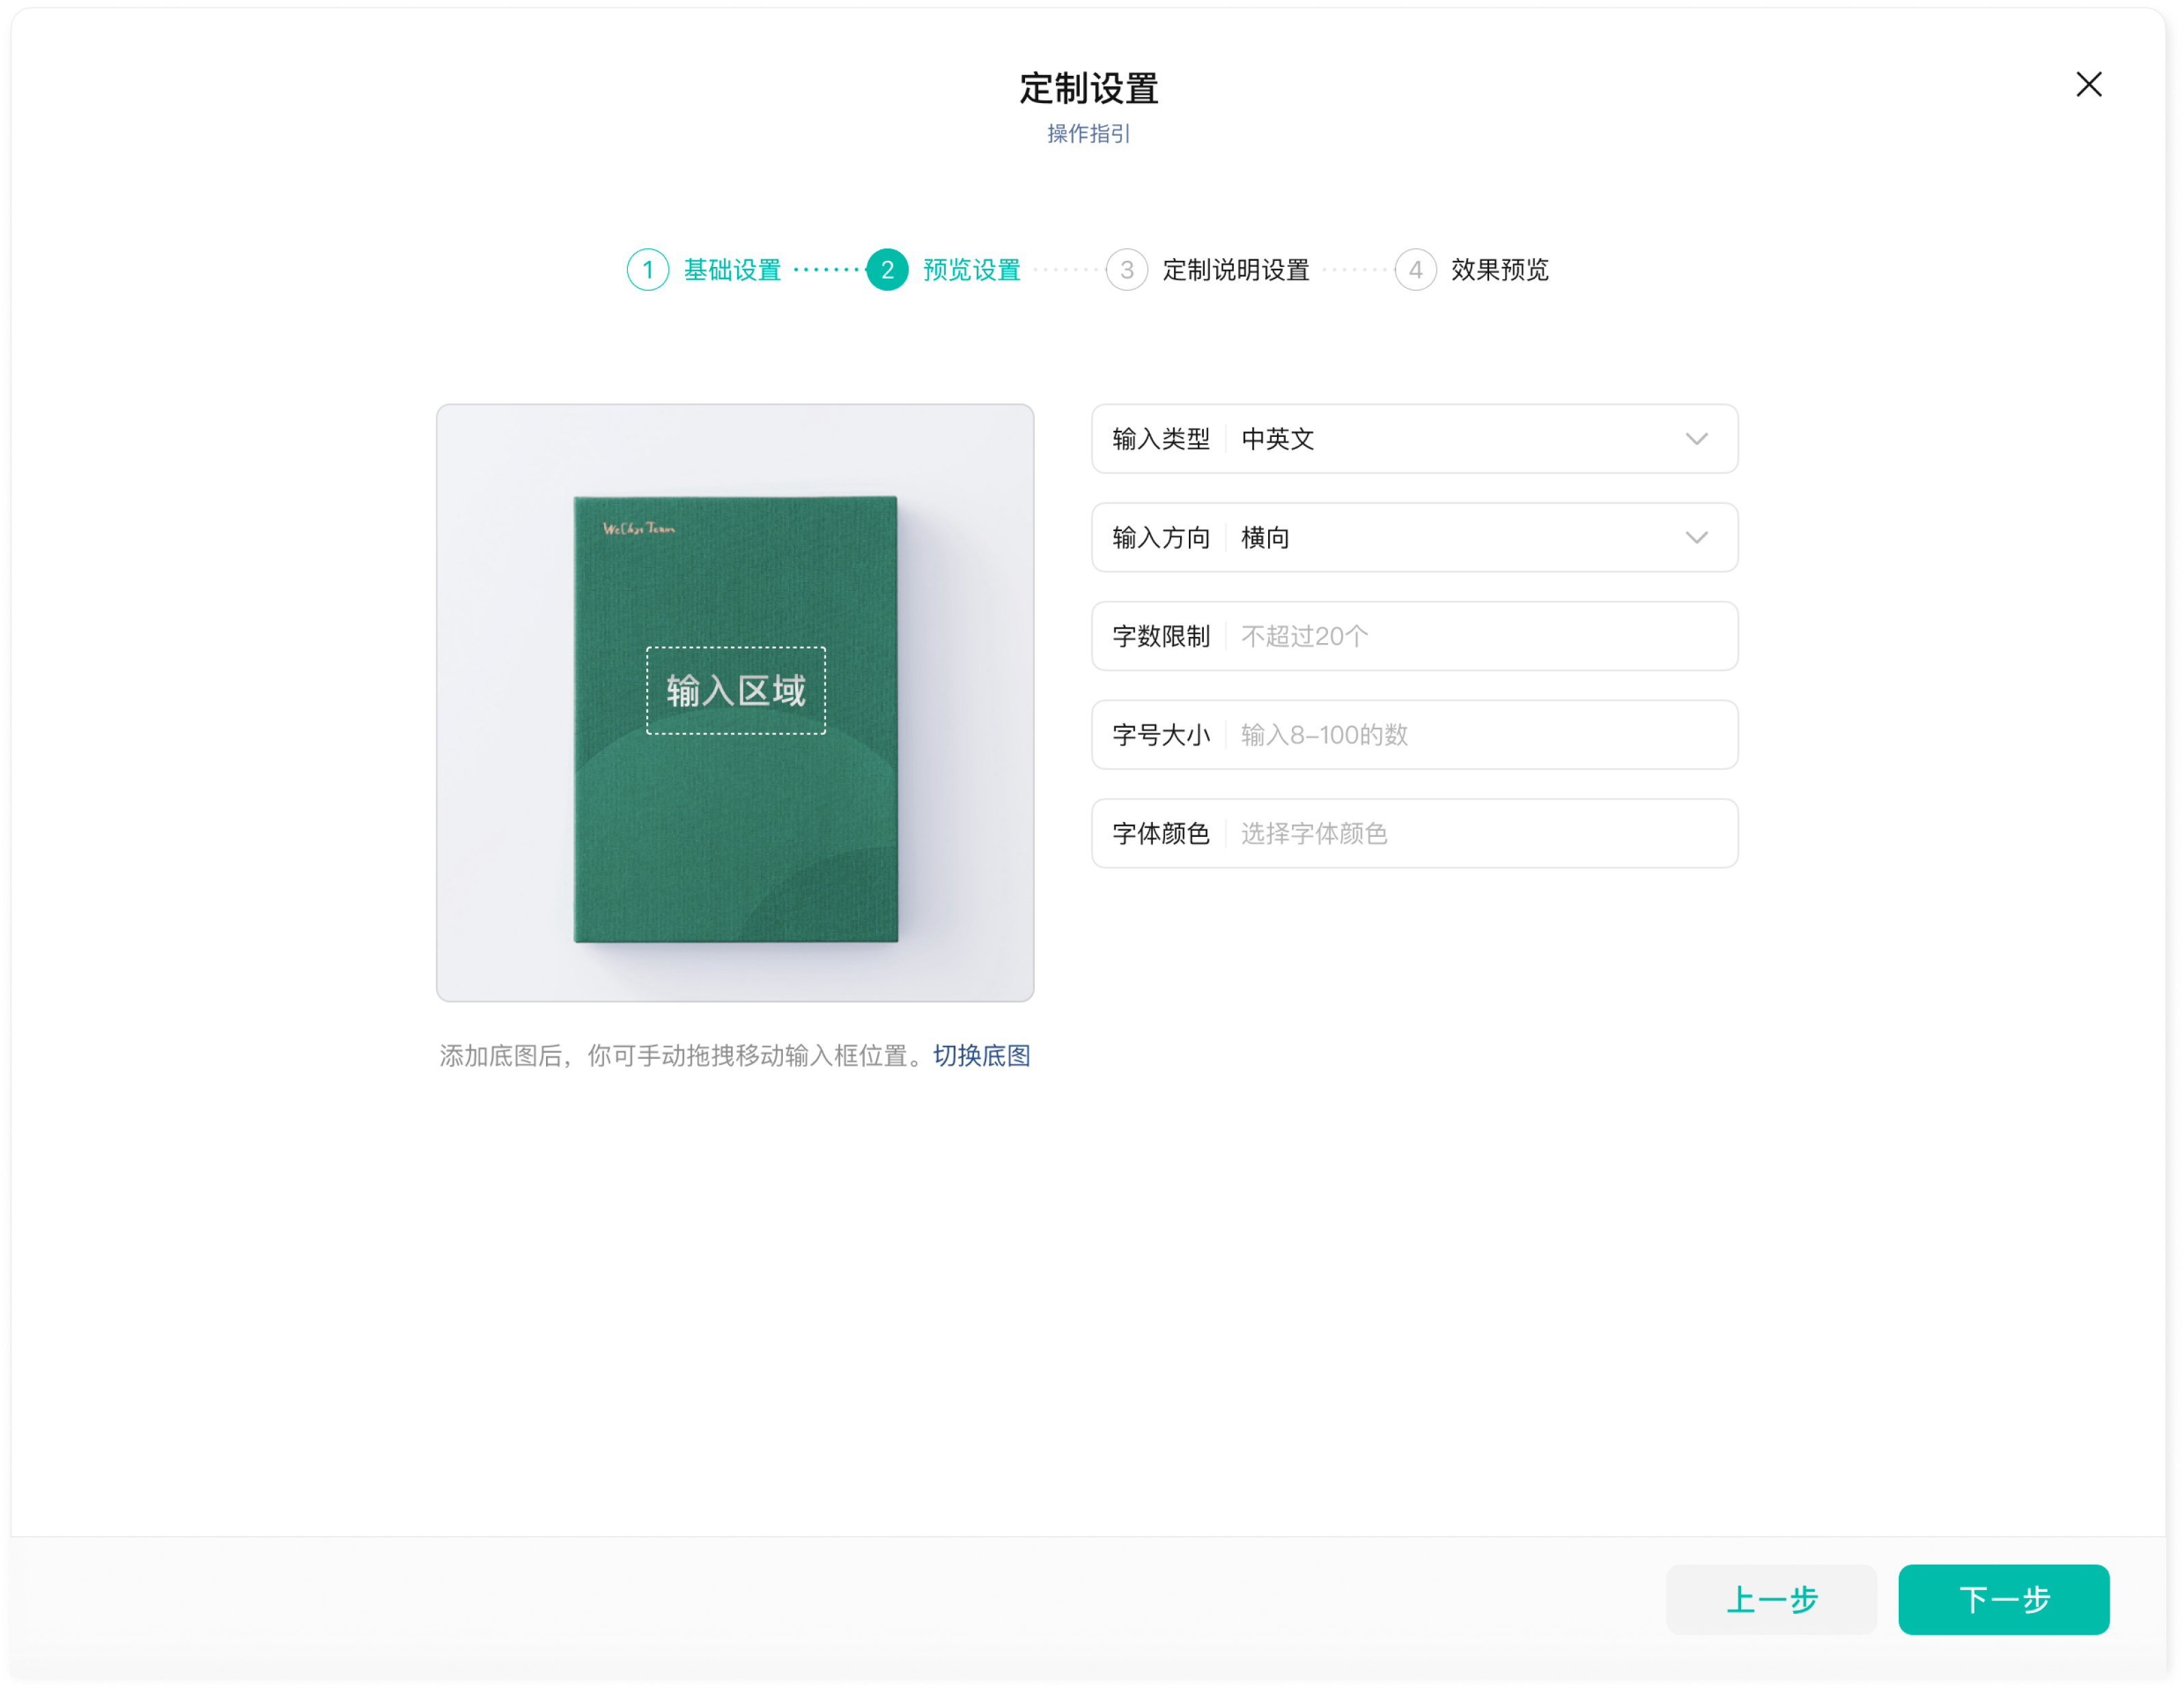Jump to 定制说明设置 step label
2184x1689 pixels.
pos(1236,270)
